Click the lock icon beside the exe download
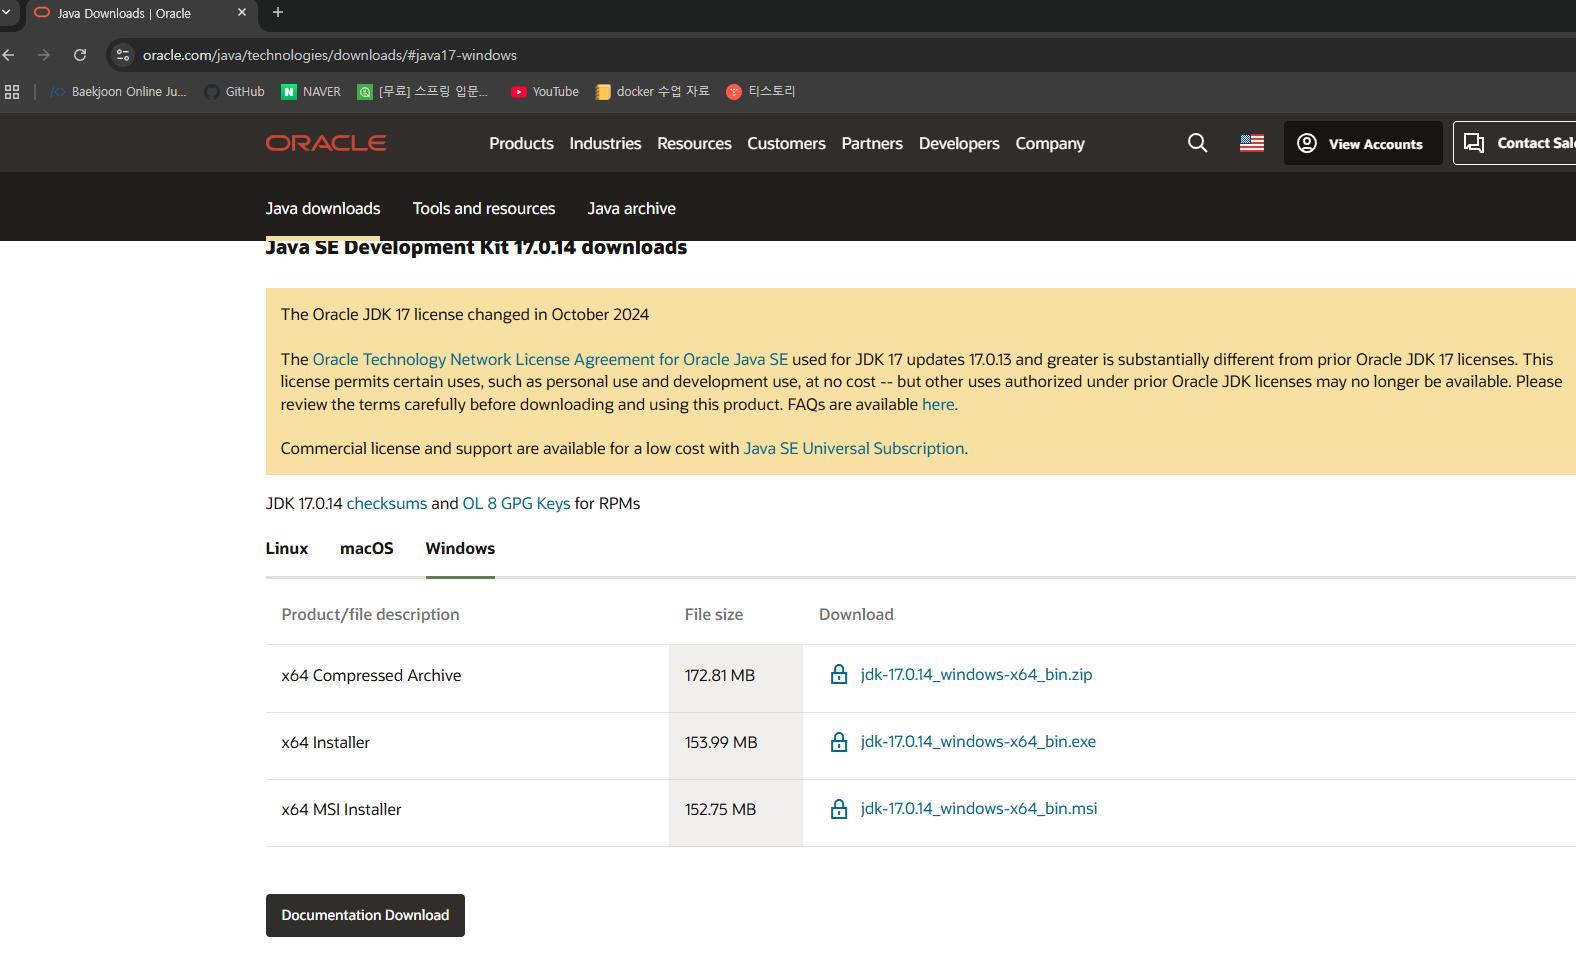The image size is (1576, 960). point(839,741)
